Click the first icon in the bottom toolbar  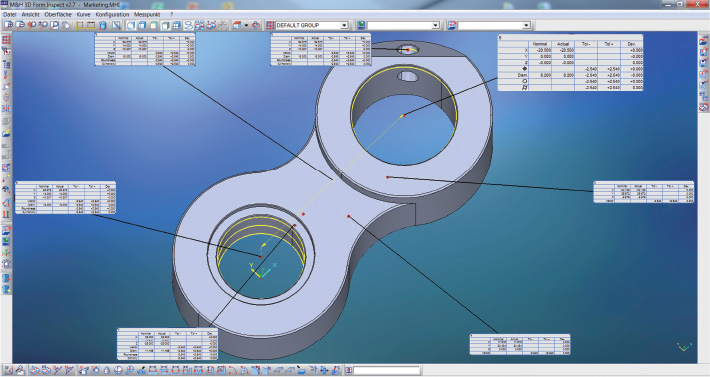coord(8,370)
